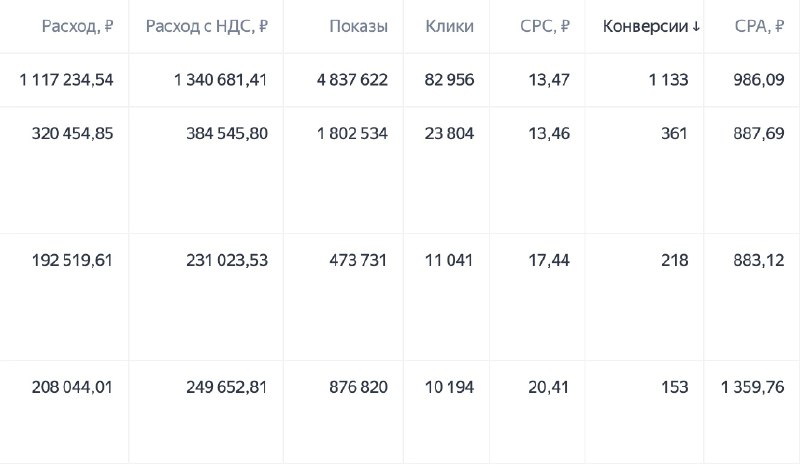Click the Расход с НДС, ₽ column header
800x464 pixels.
207,27
